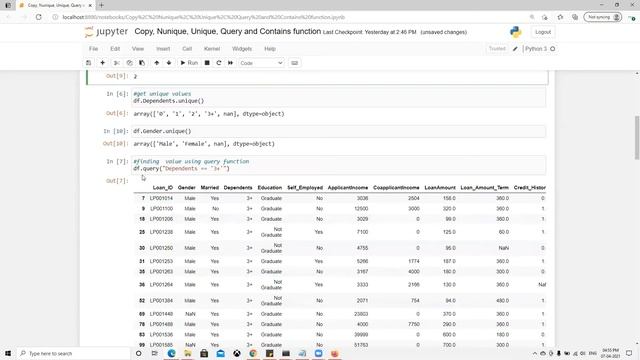The height and width of the screenshot is (360, 640).
Task: Open the Insert menu
Action: click(x=163, y=49)
